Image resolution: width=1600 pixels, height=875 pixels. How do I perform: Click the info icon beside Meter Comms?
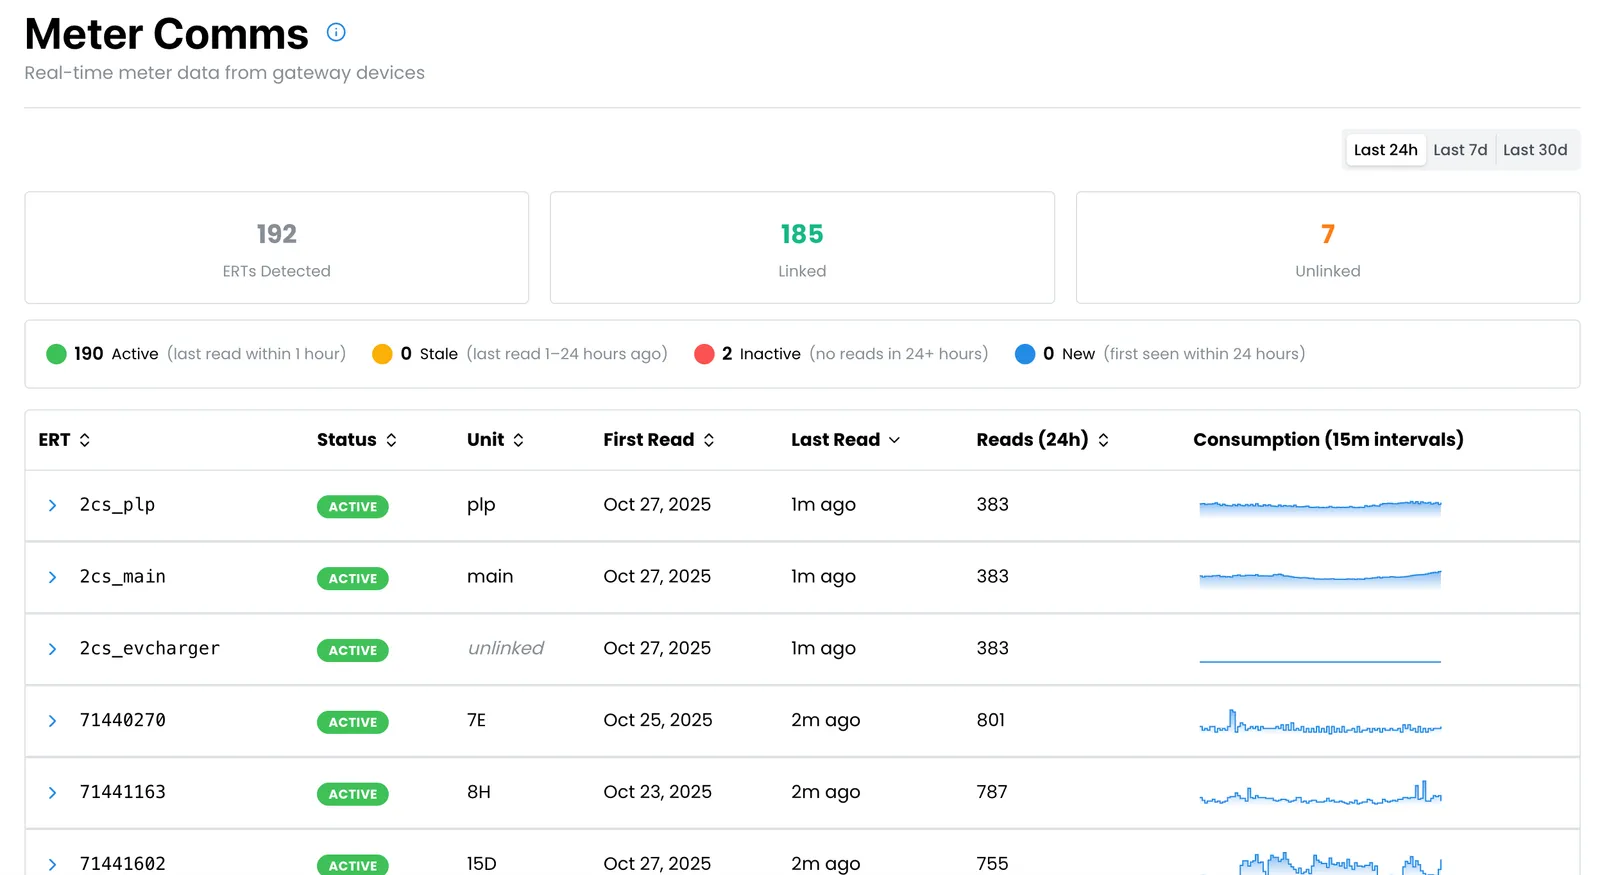(x=336, y=33)
